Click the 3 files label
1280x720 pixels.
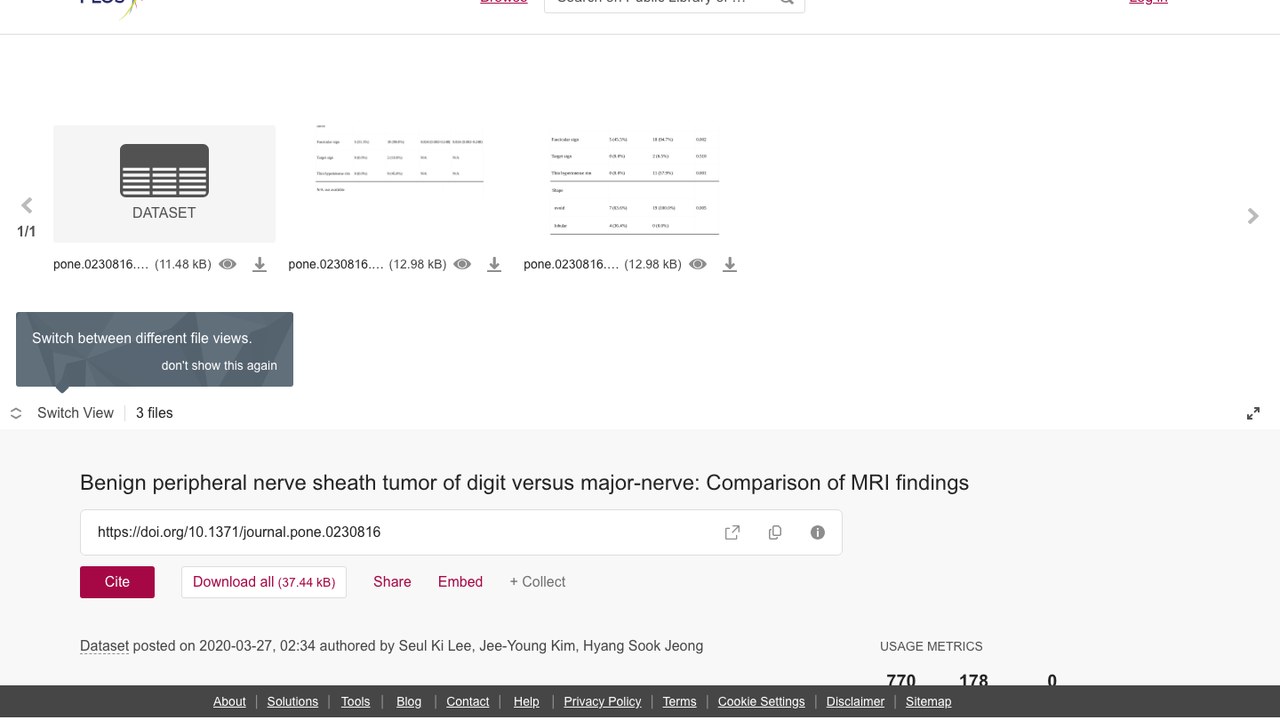(154, 413)
